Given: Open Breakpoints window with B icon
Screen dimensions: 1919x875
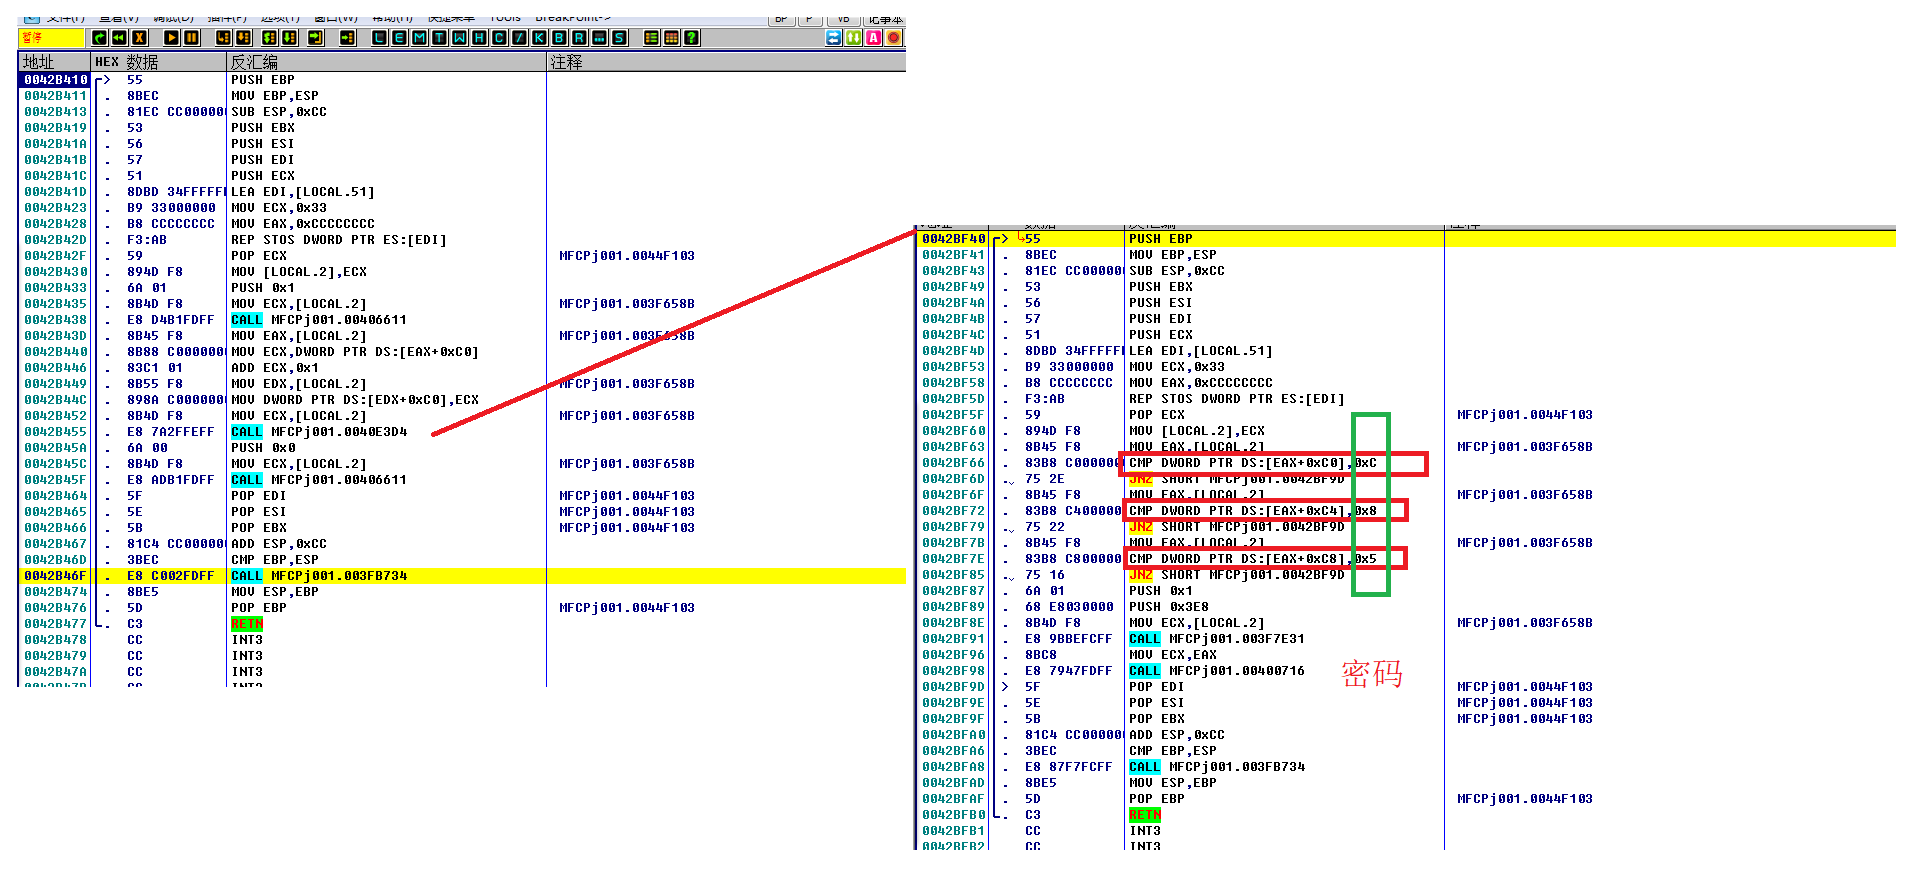Looking at the screenshot, I should 559,38.
